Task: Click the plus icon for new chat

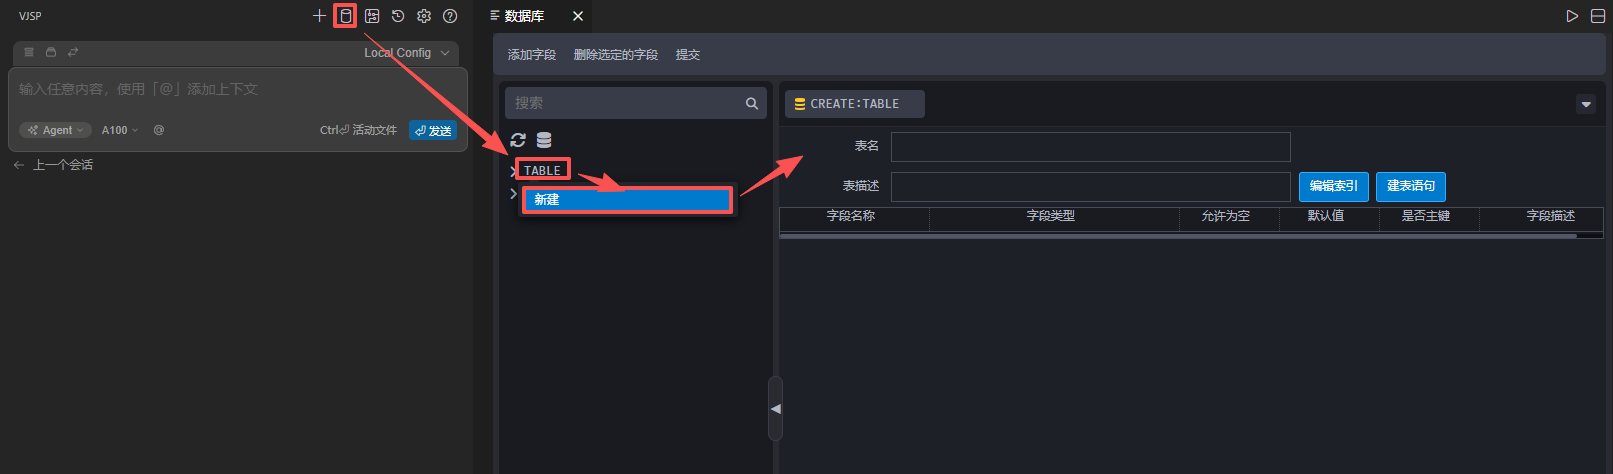Action: pyautogui.click(x=319, y=16)
